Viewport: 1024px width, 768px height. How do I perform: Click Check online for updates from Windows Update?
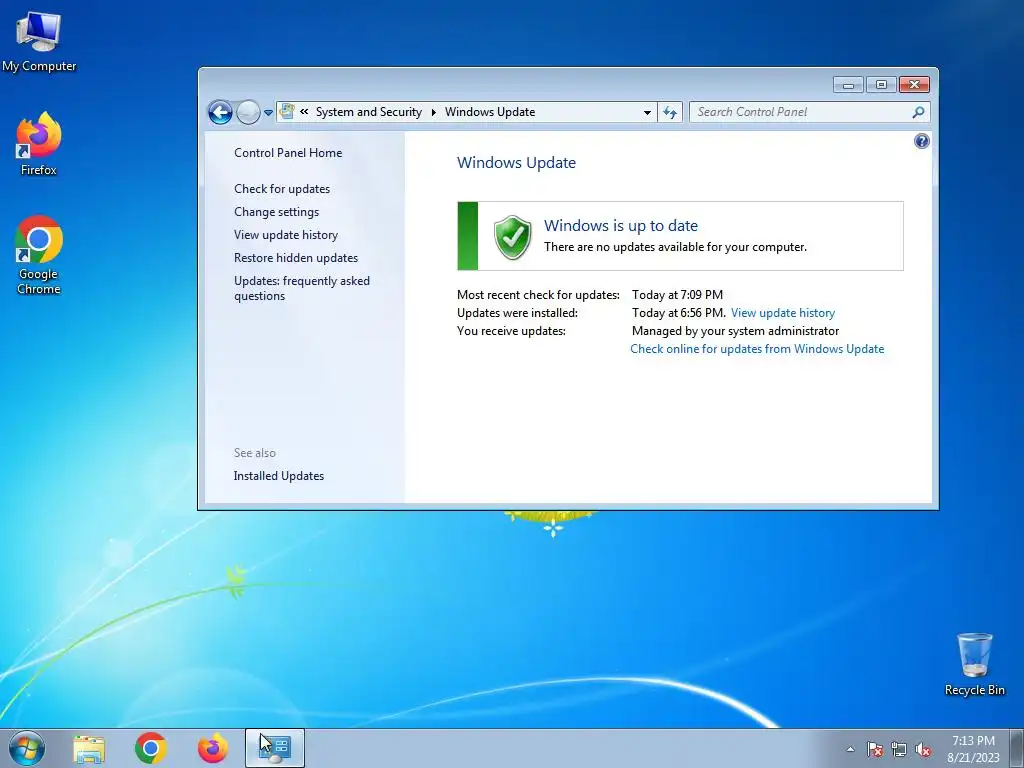click(757, 349)
